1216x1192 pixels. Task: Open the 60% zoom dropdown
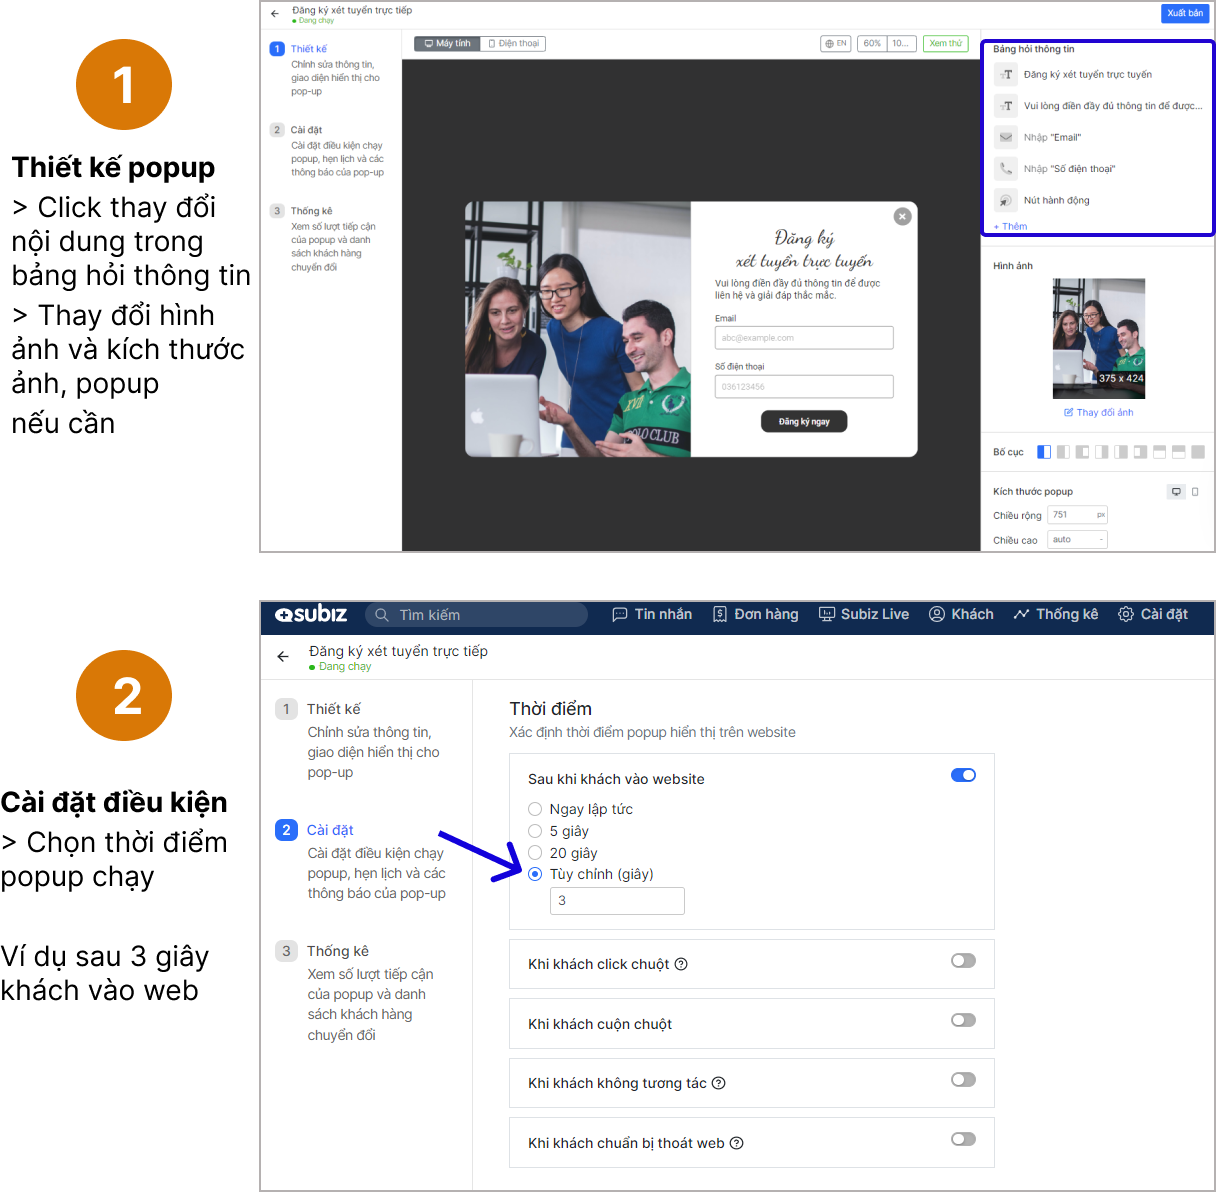pyautogui.click(x=872, y=44)
